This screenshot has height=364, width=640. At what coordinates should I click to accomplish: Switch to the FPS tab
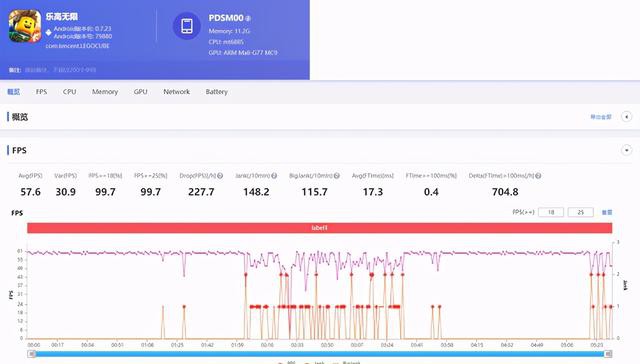tap(41, 92)
